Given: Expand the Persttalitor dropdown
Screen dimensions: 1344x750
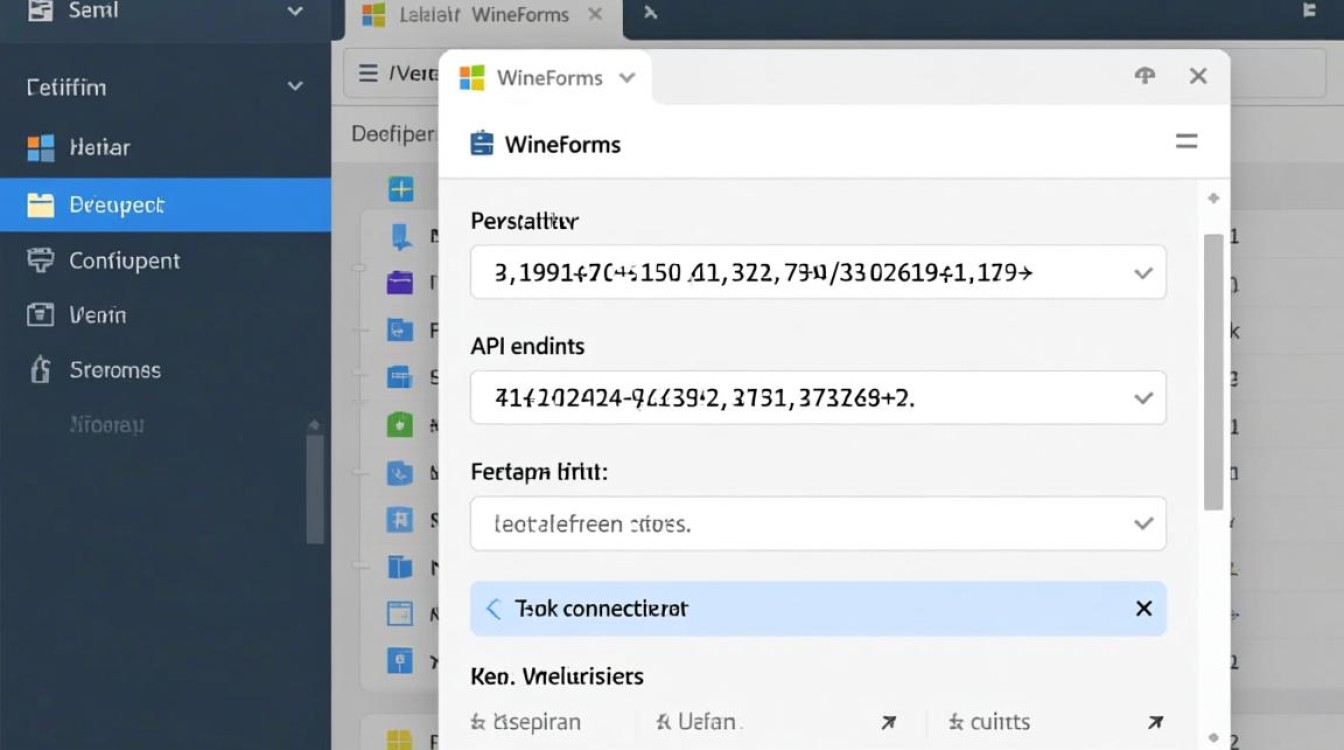Looking at the screenshot, I should [1143, 273].
